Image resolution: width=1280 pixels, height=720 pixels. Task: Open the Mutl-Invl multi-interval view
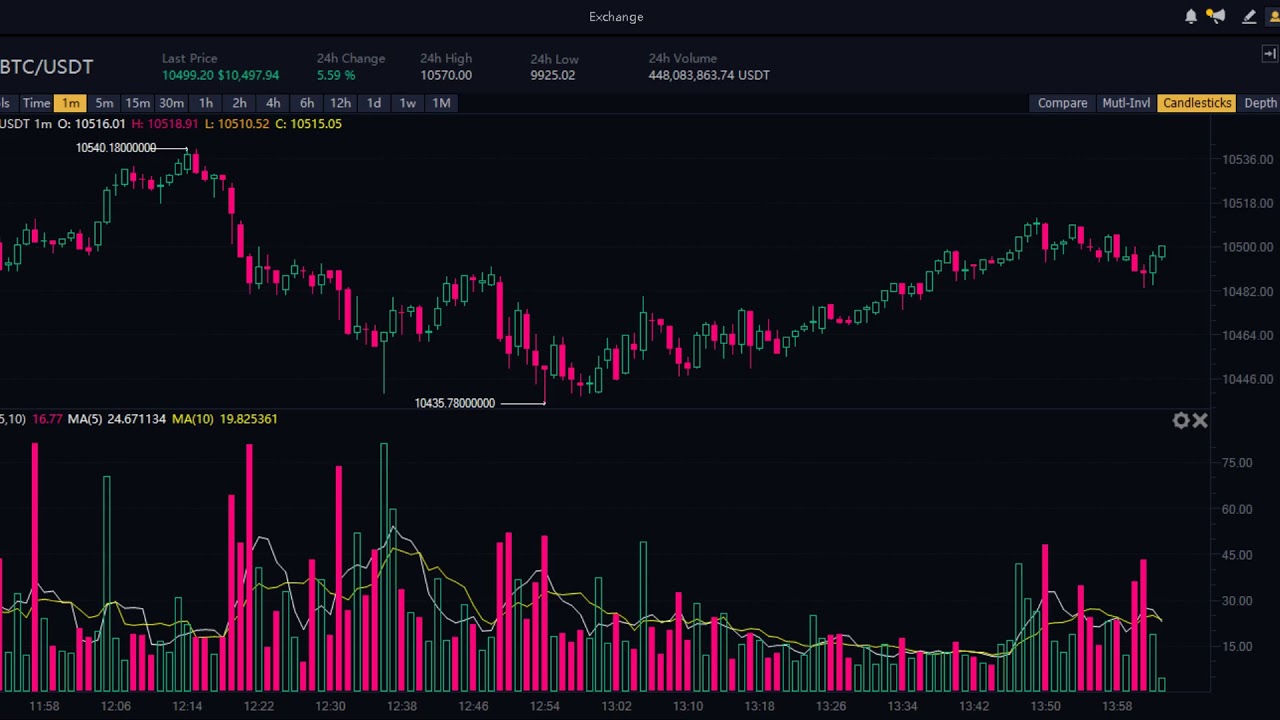point(1126,103)
